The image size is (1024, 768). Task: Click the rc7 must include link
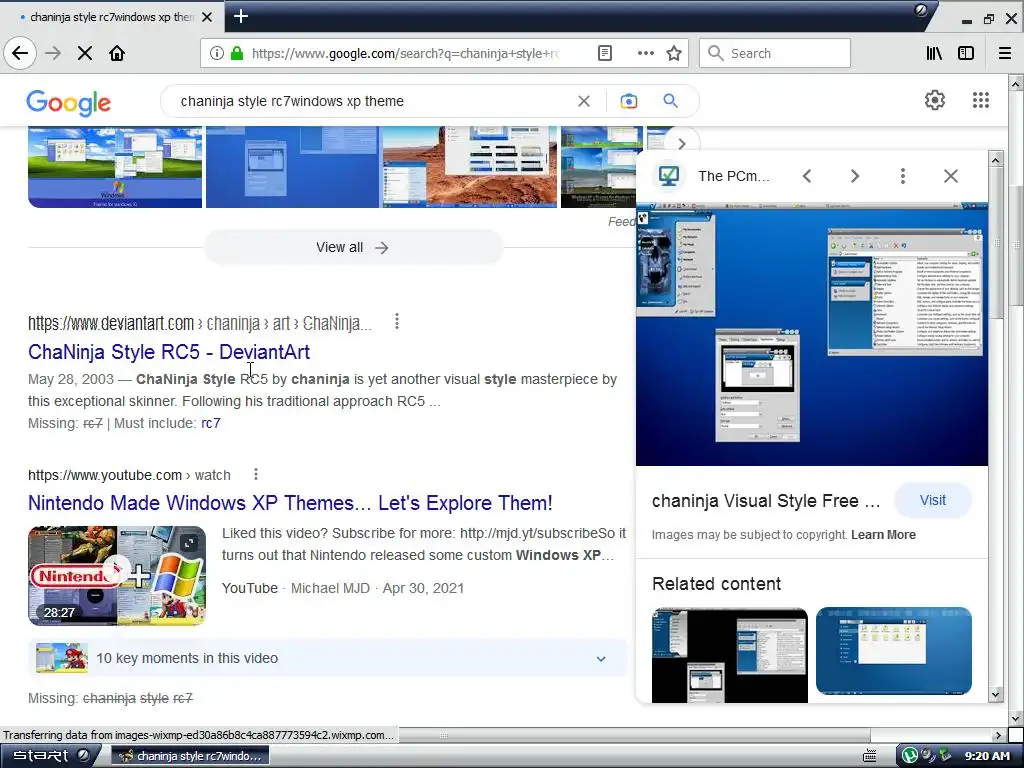(x=210, y=423)
